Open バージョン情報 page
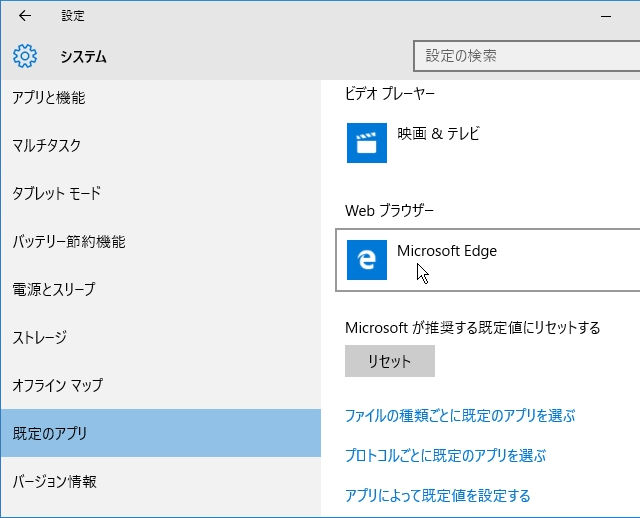This screenshot has height=518, width=640. tap(161, 481)
